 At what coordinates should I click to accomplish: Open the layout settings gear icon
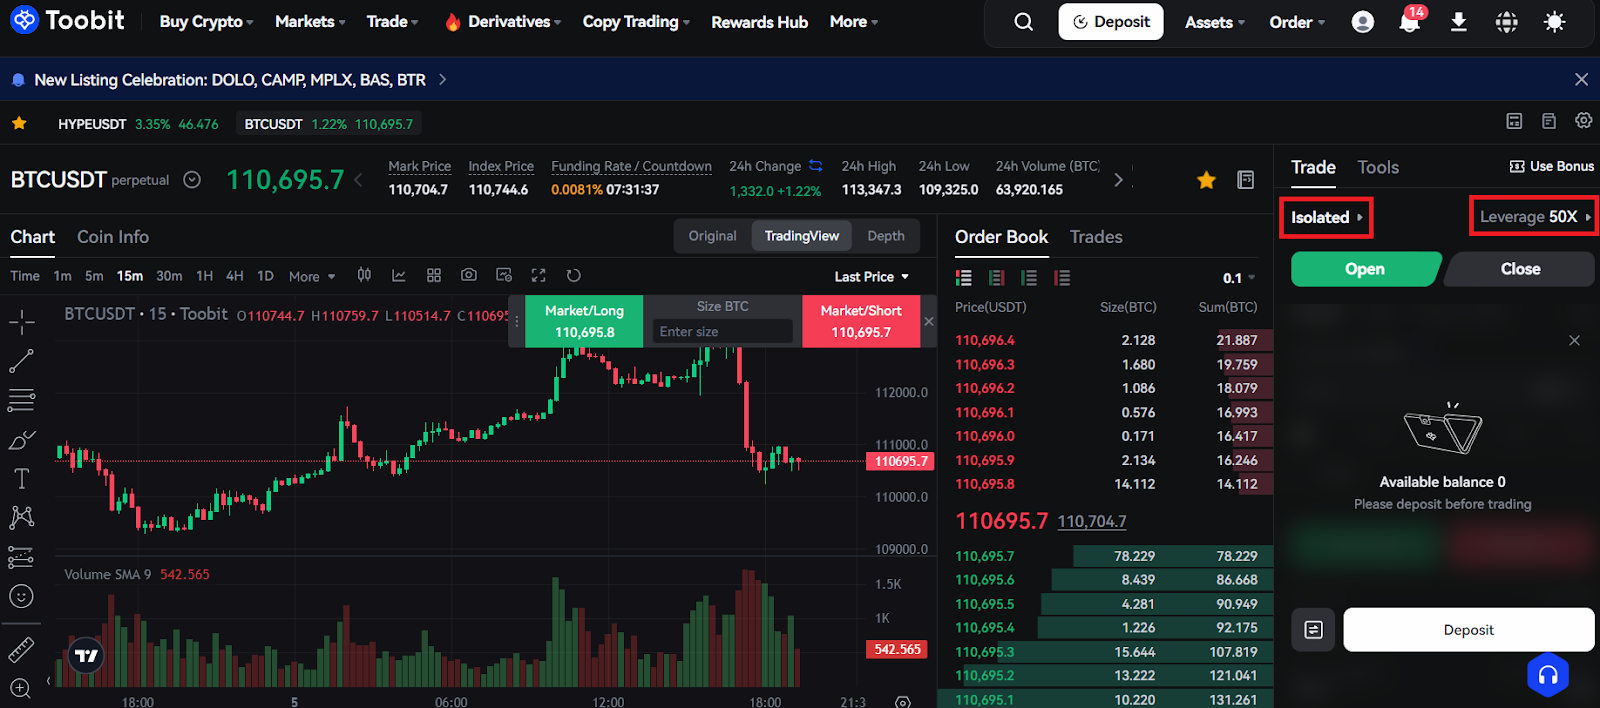[1584, 121]
